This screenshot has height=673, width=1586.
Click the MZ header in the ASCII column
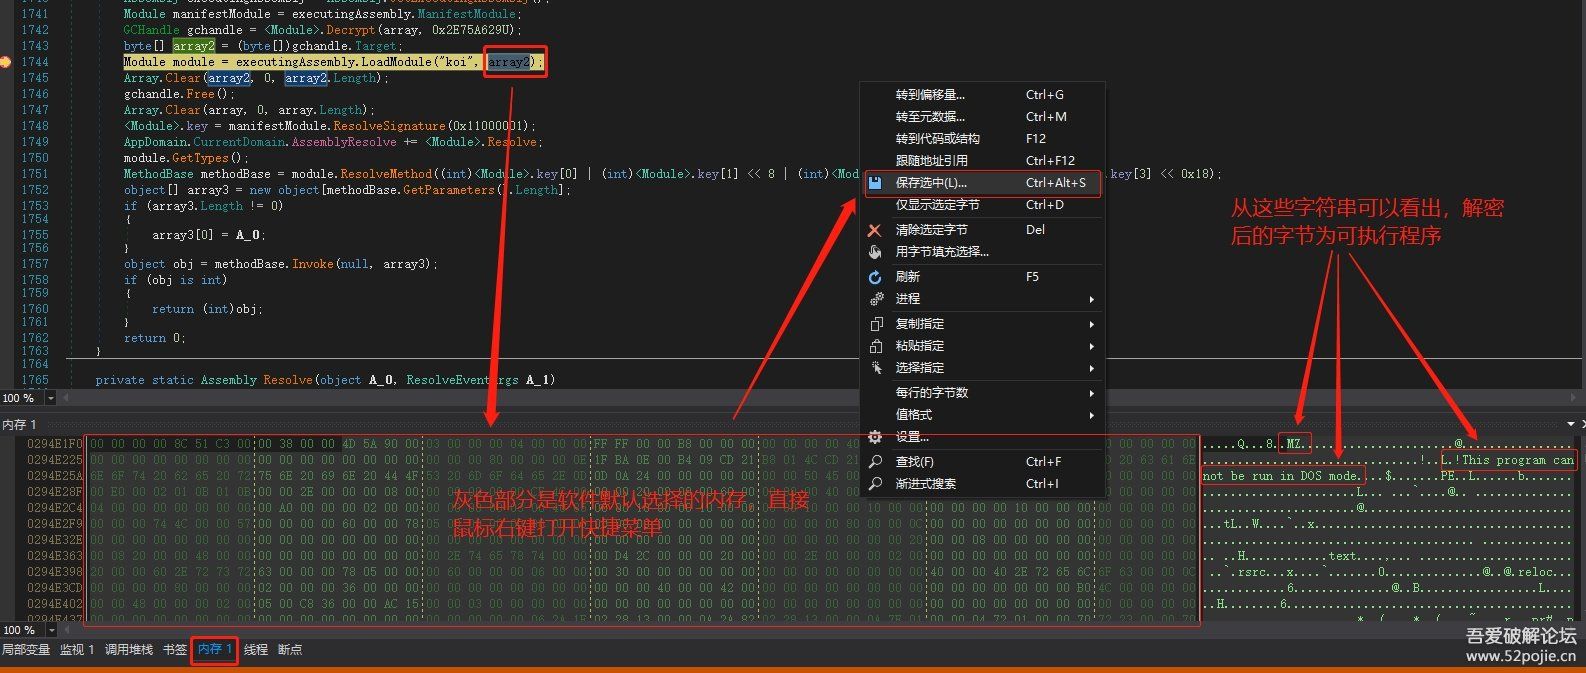(x=1294, y=443)
